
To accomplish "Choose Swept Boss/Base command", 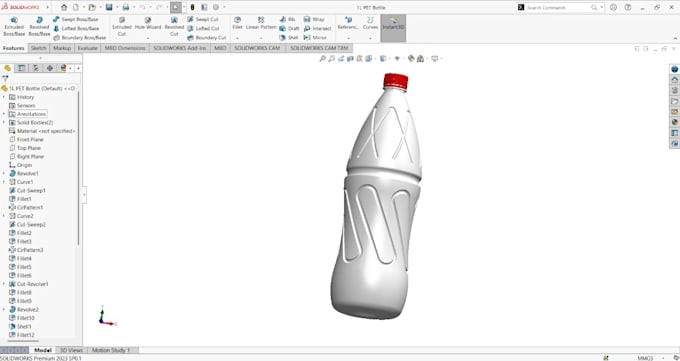I will click(x=75, y=20).
